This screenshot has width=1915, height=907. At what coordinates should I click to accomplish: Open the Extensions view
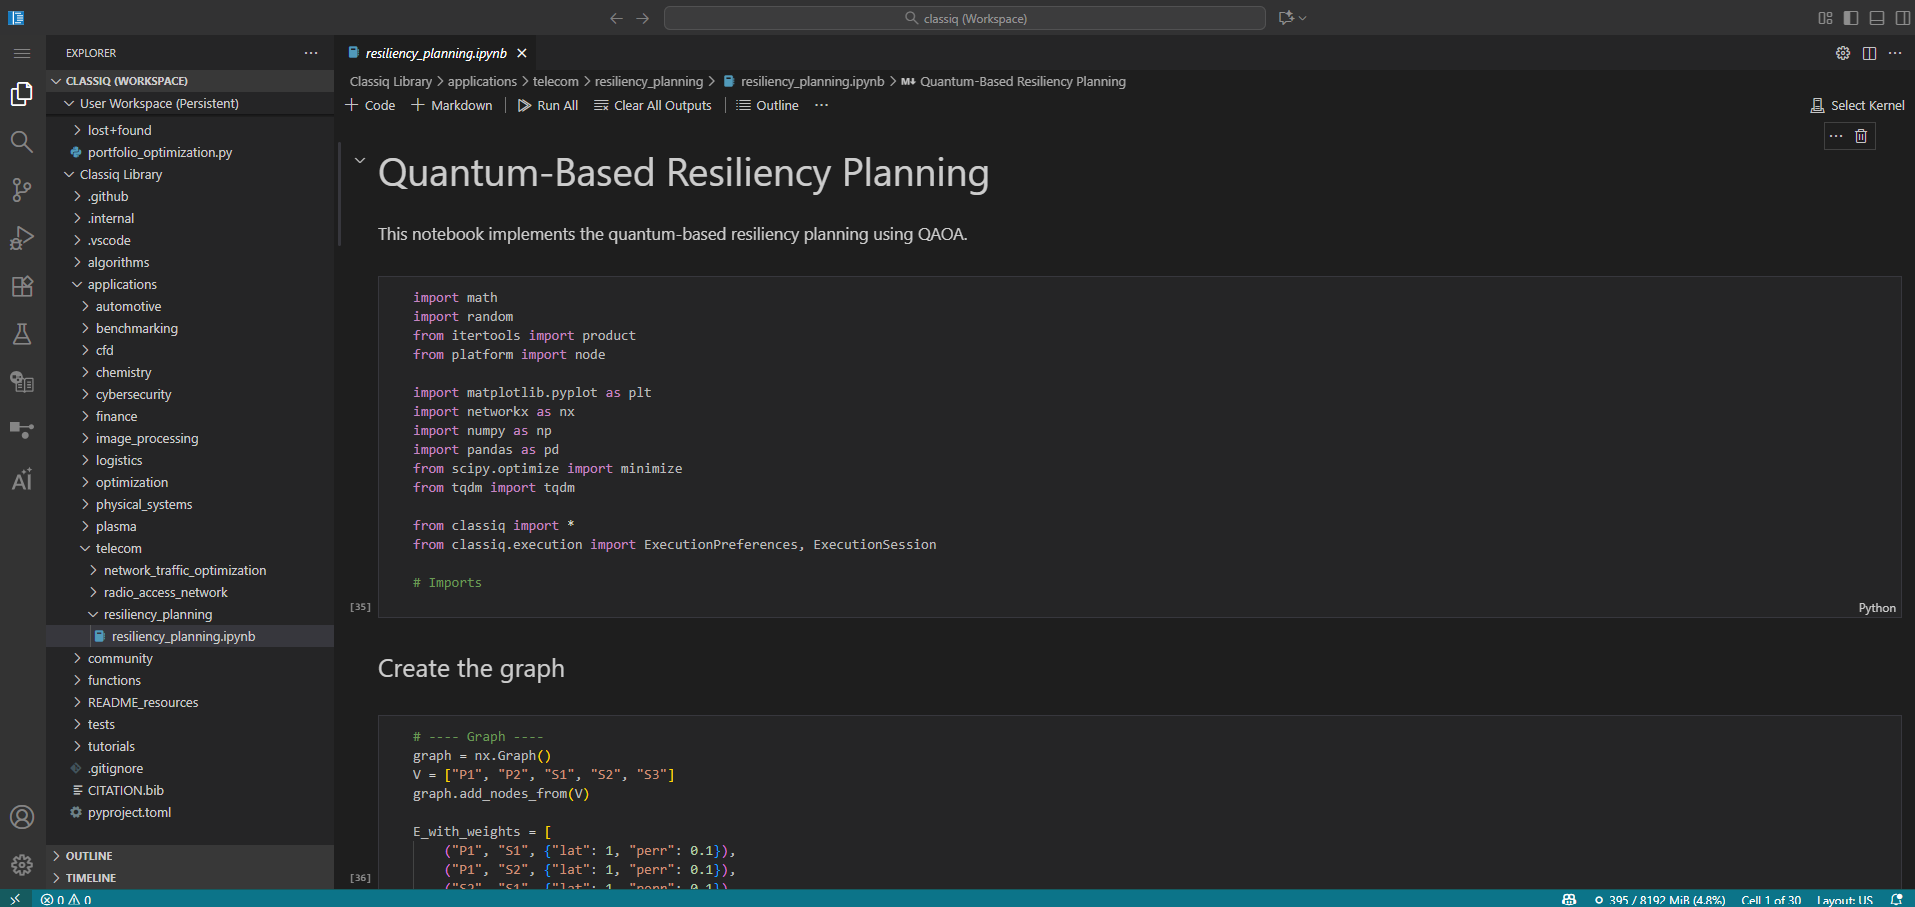click(22, 286)
